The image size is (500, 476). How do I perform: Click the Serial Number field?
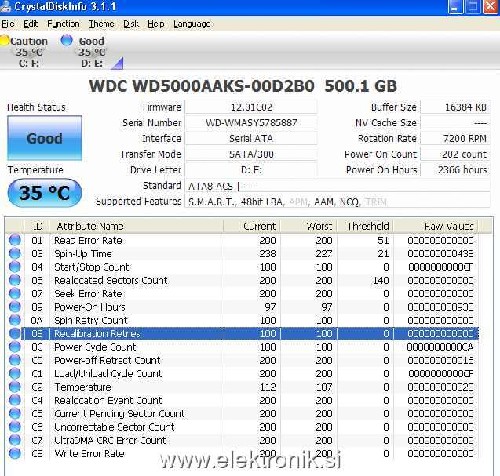[x=251, y=123]
